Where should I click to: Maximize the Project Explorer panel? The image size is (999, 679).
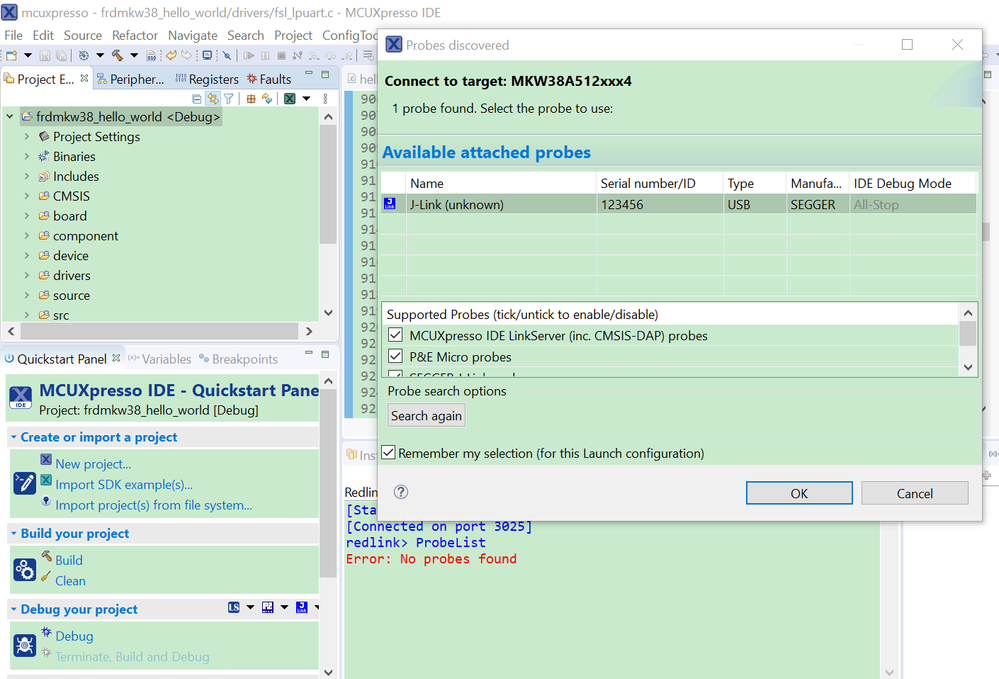pyautogui.click(x=325, y=75)
